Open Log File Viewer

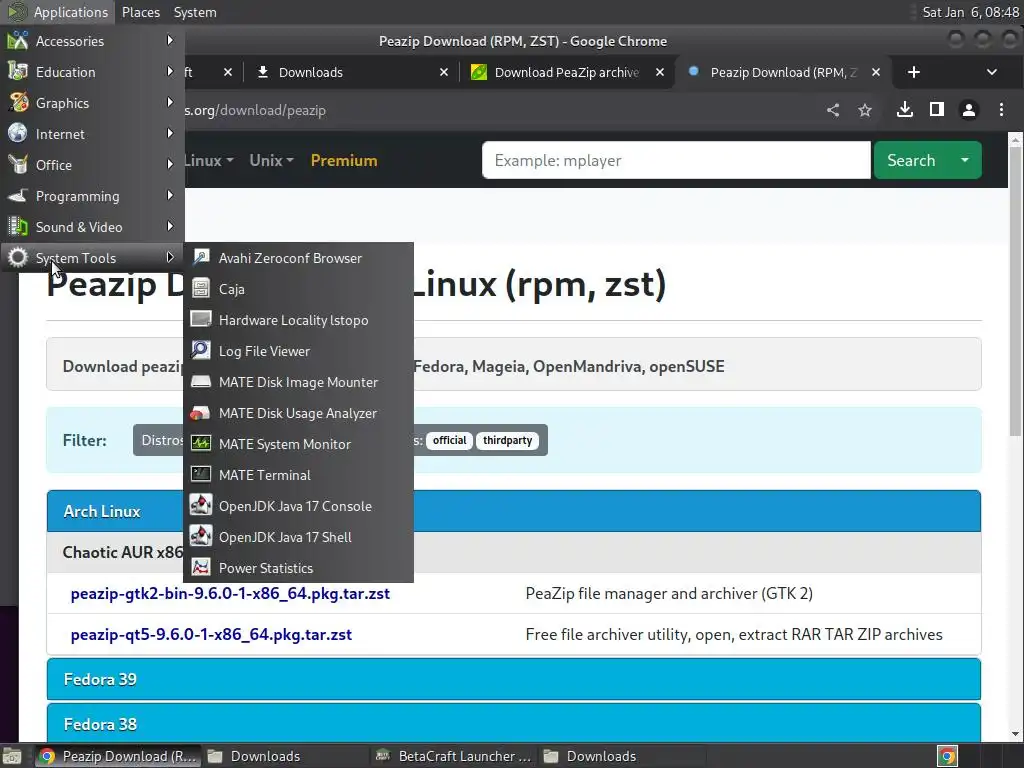[x=298, y=351]
